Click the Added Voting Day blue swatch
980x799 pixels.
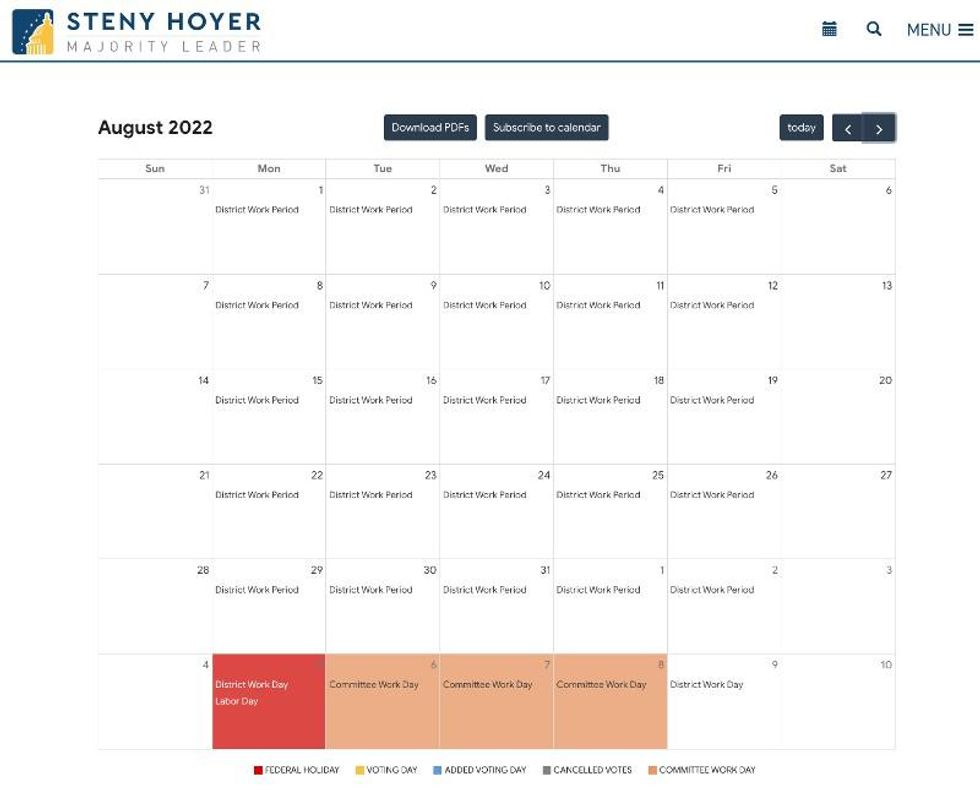438,770
